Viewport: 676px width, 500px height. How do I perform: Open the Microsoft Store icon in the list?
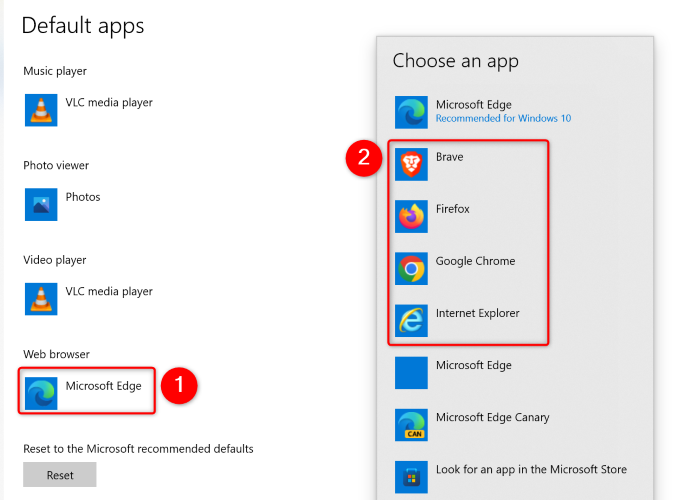pos(411,476)
